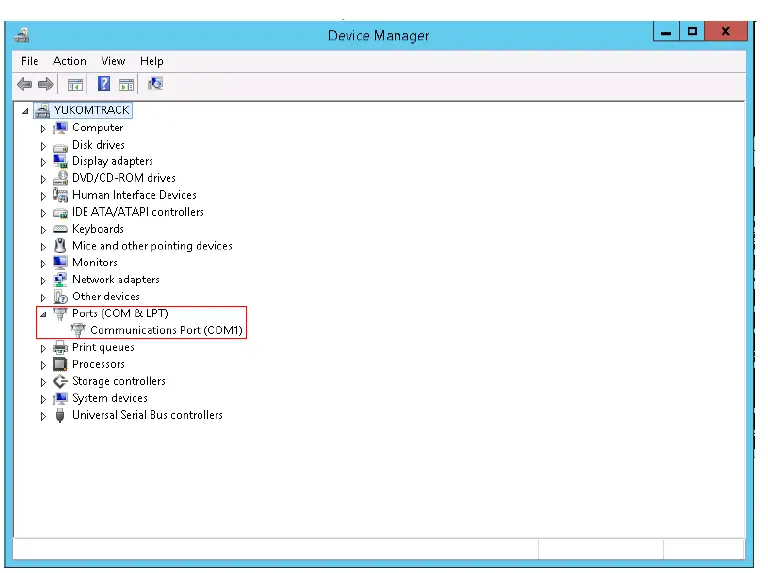Select IDE ATA/ATAPI controllers label
This screenshot has width=768, height=573.
[138, 212]
